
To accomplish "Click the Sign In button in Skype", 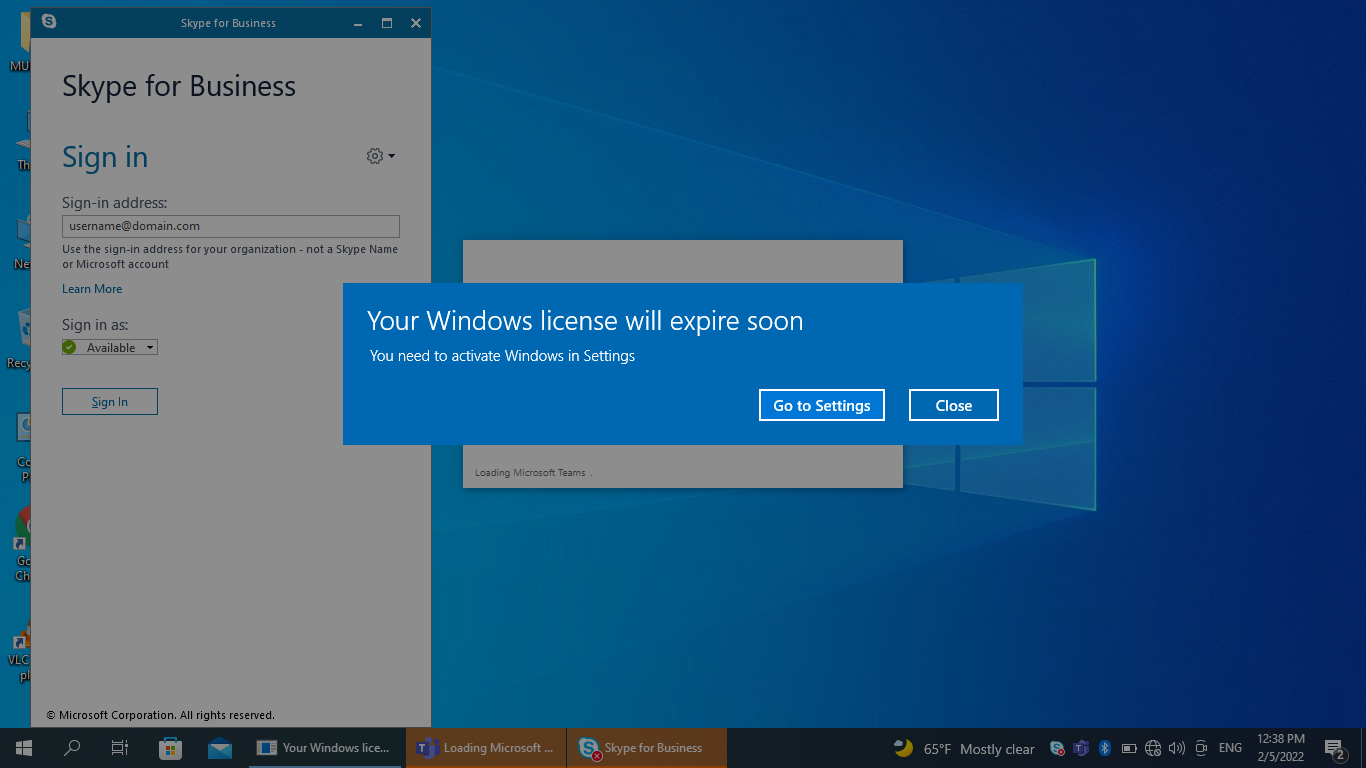I will point(110,401).
